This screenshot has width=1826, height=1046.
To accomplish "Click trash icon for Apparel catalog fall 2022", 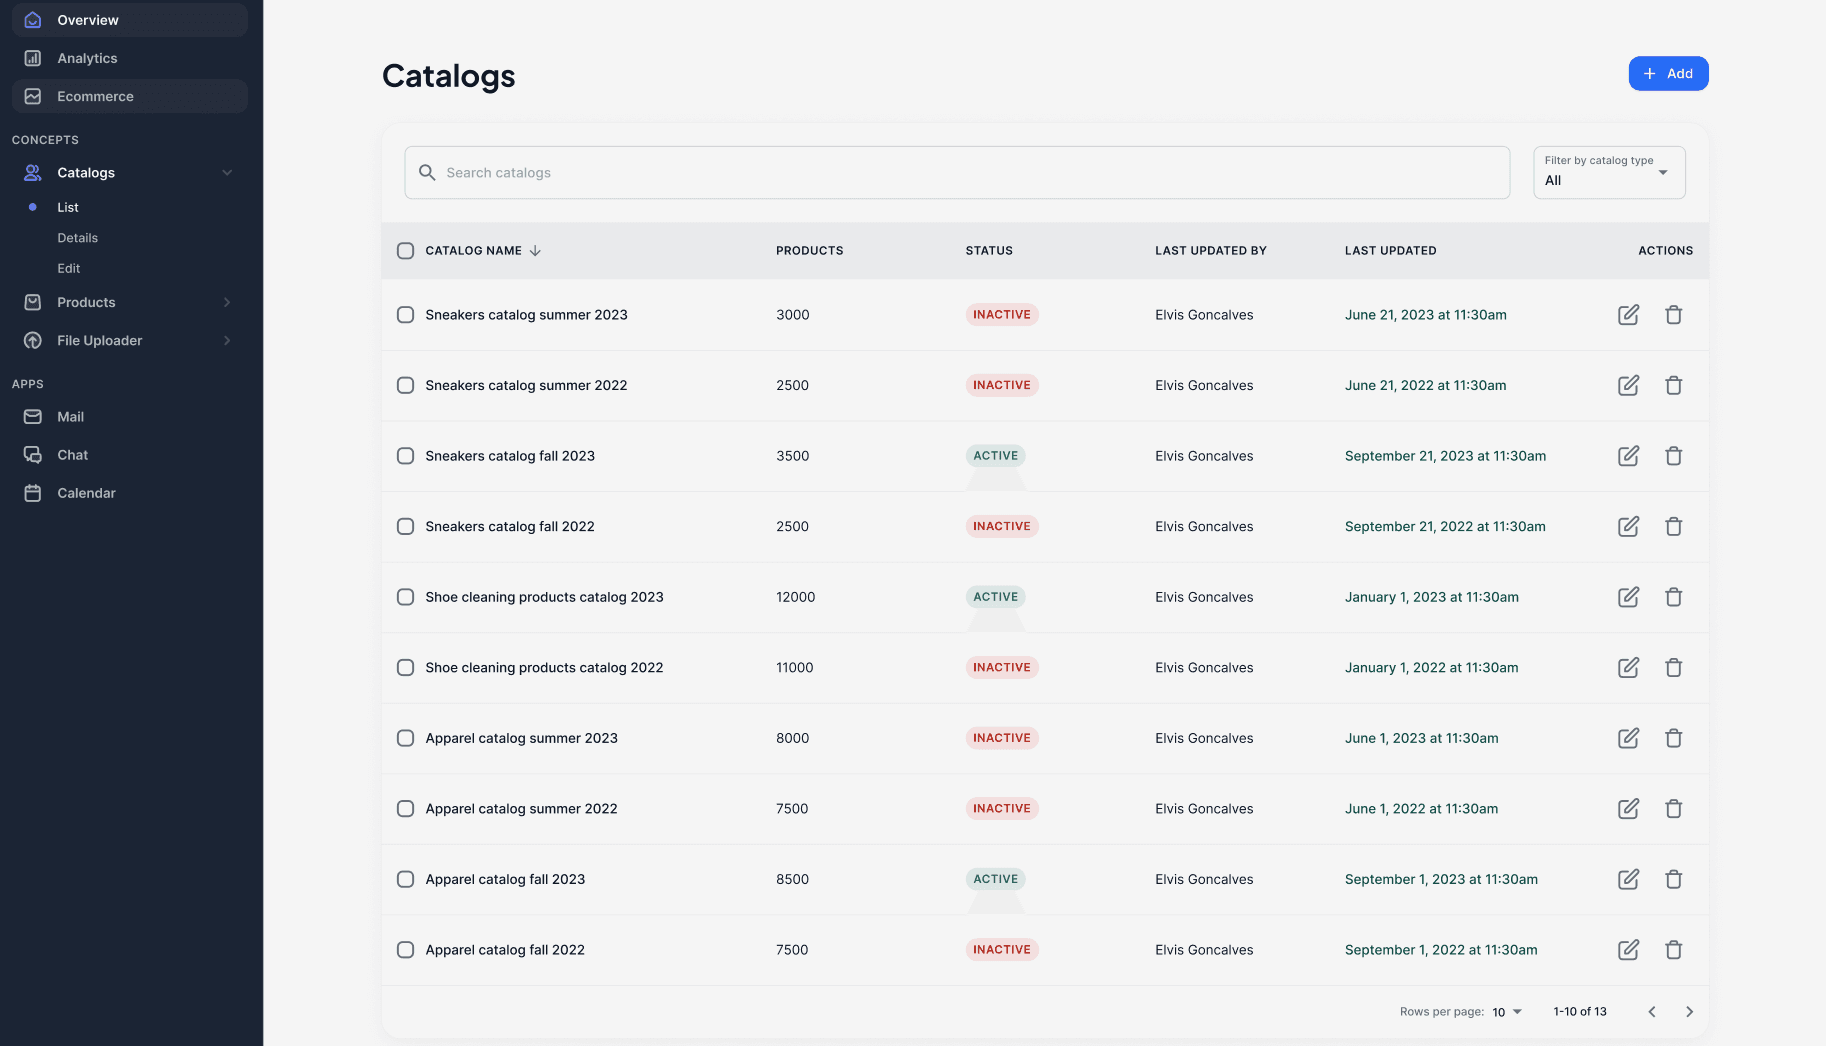I will (1673, 950).
